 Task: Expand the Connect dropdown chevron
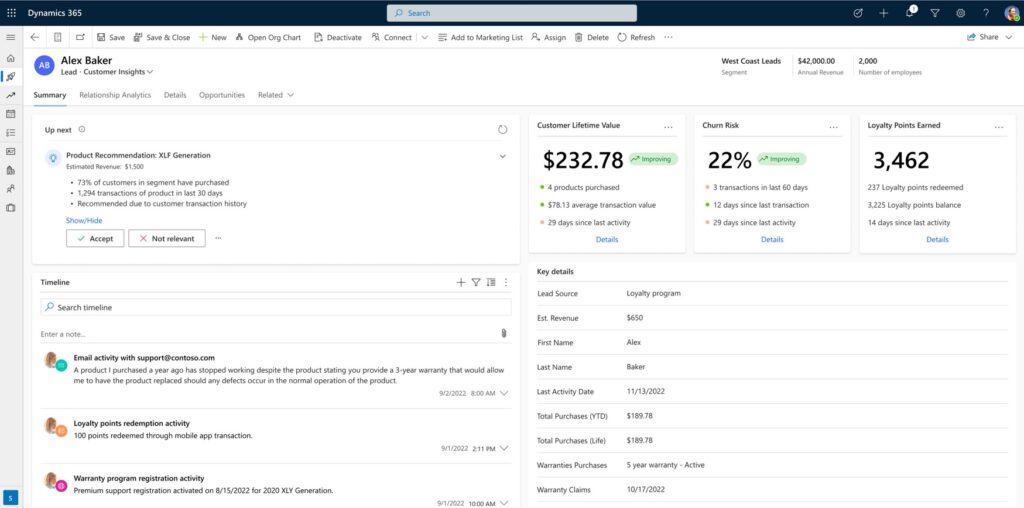424,38
